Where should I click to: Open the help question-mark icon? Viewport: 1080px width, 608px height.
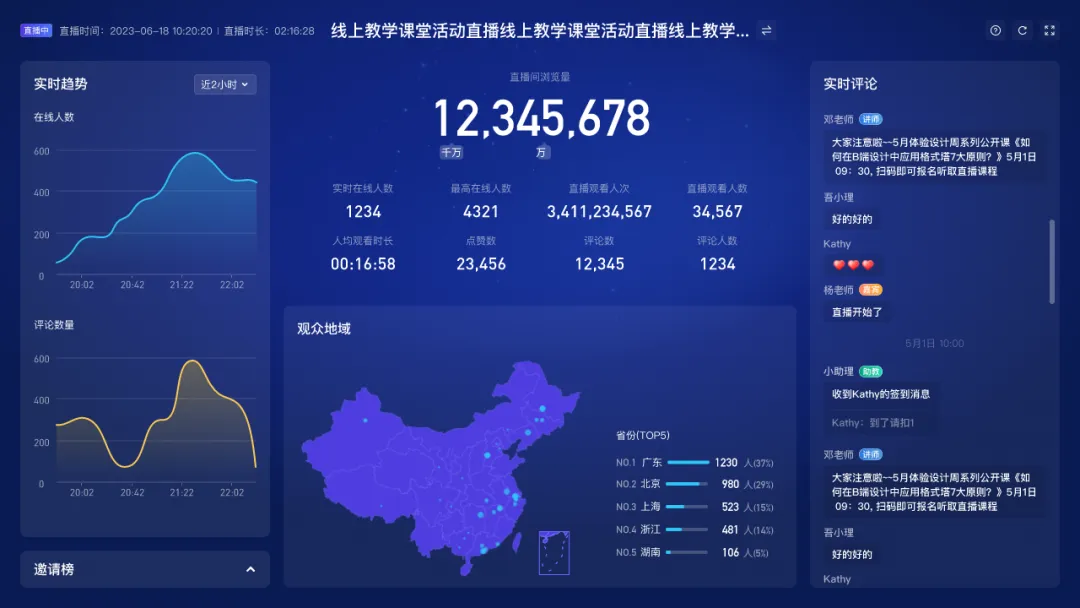click(x=995, y=30)
